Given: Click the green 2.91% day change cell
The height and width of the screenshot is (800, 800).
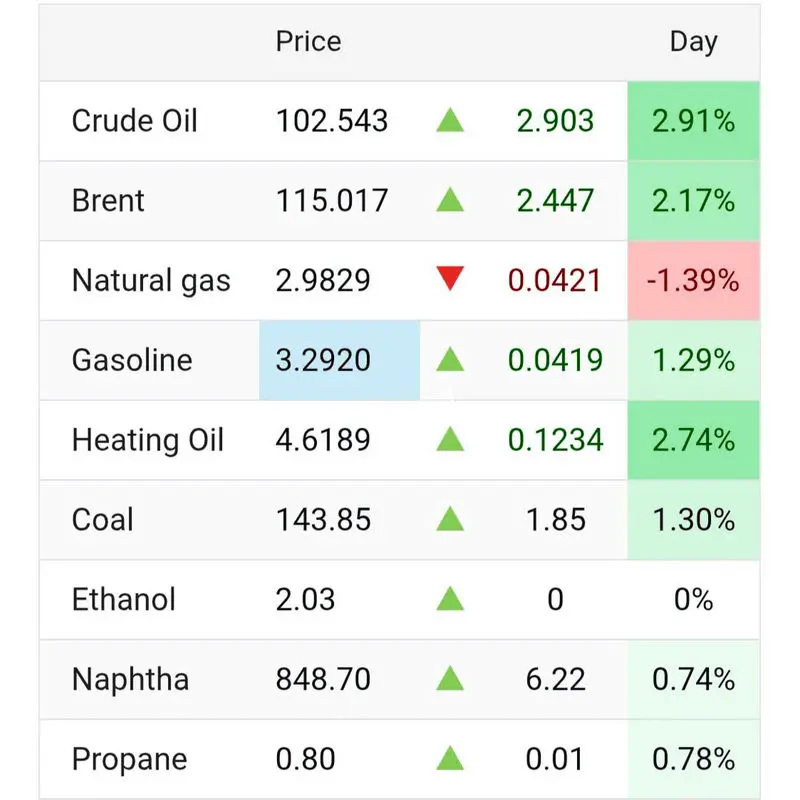Looking at the screenshot, I should [693, 122].
